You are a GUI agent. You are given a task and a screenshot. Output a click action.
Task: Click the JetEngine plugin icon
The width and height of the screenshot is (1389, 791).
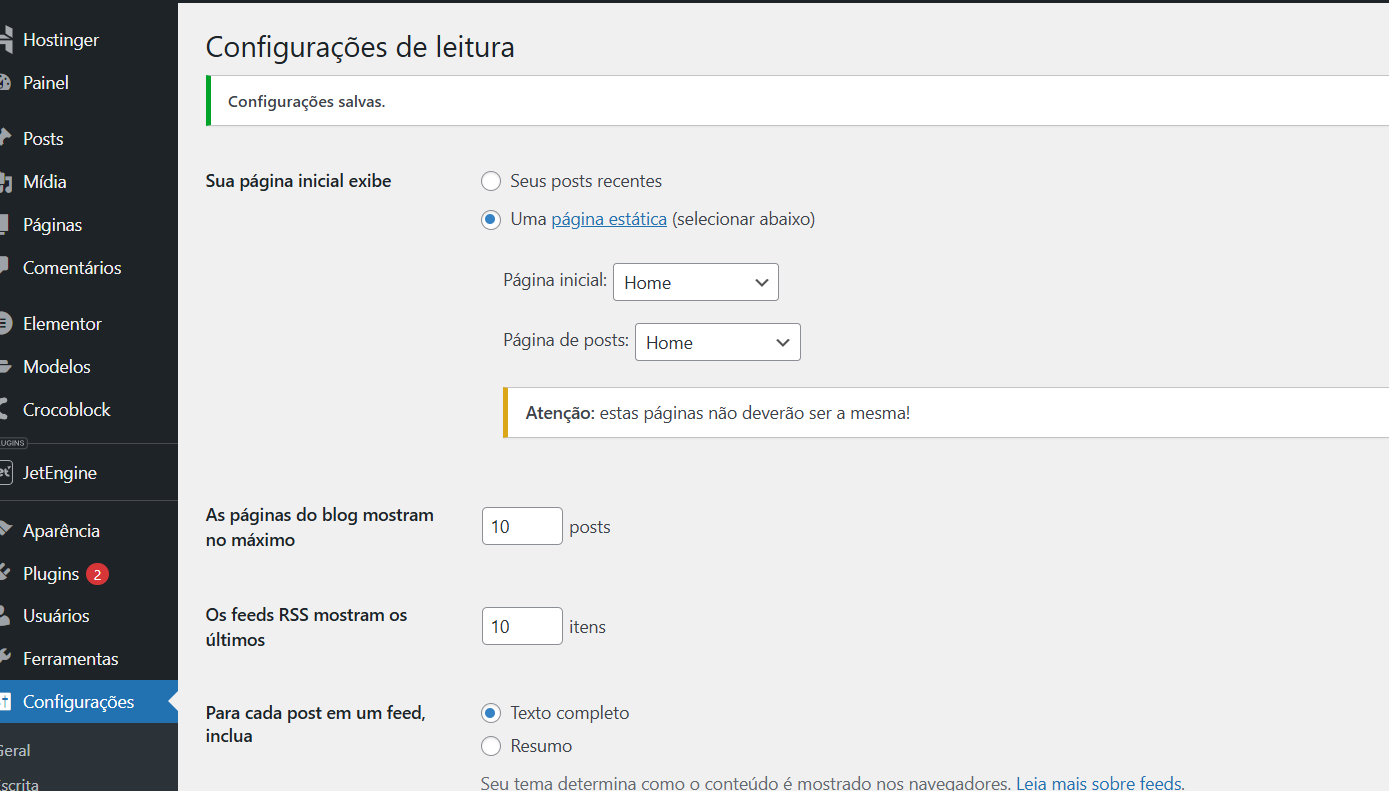tap(5, 473)
